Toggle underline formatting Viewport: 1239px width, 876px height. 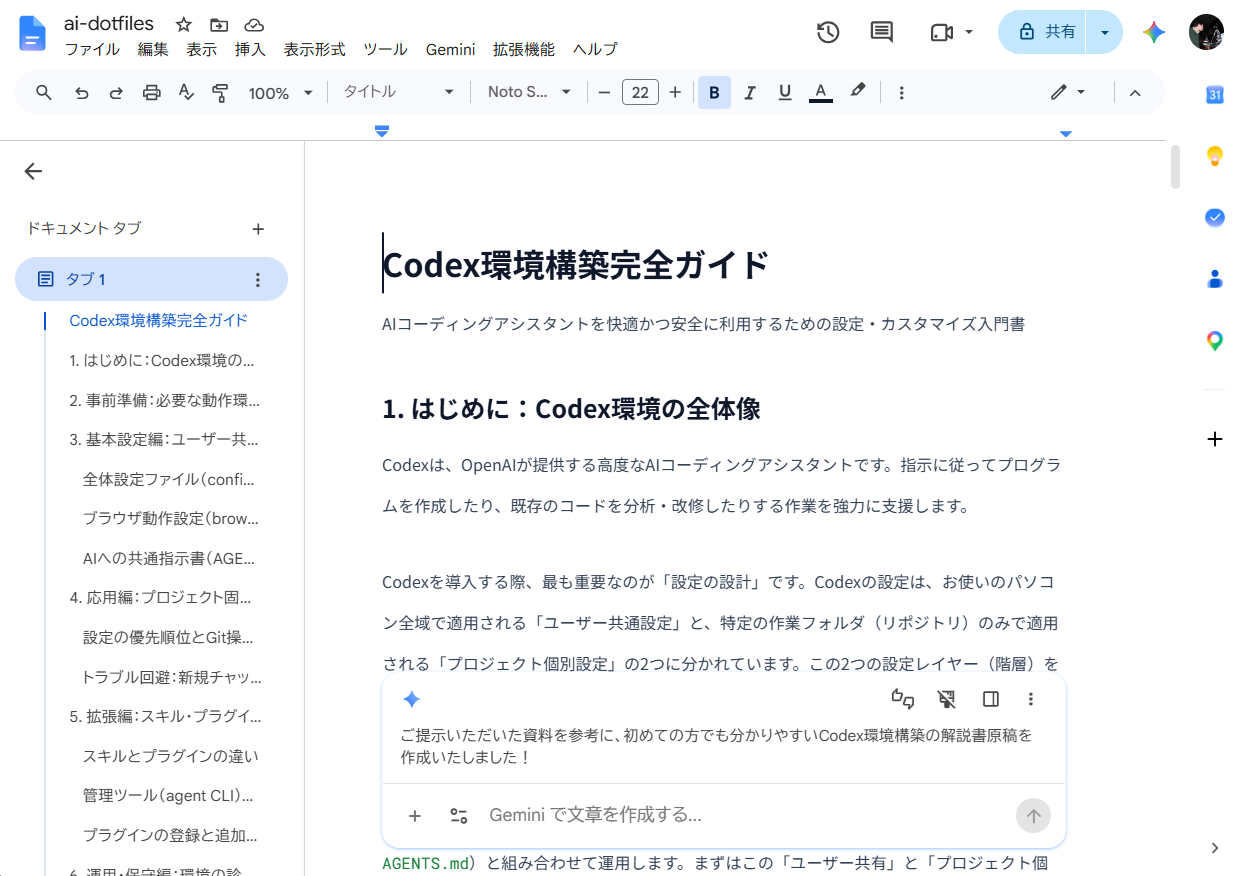(785, 92)
